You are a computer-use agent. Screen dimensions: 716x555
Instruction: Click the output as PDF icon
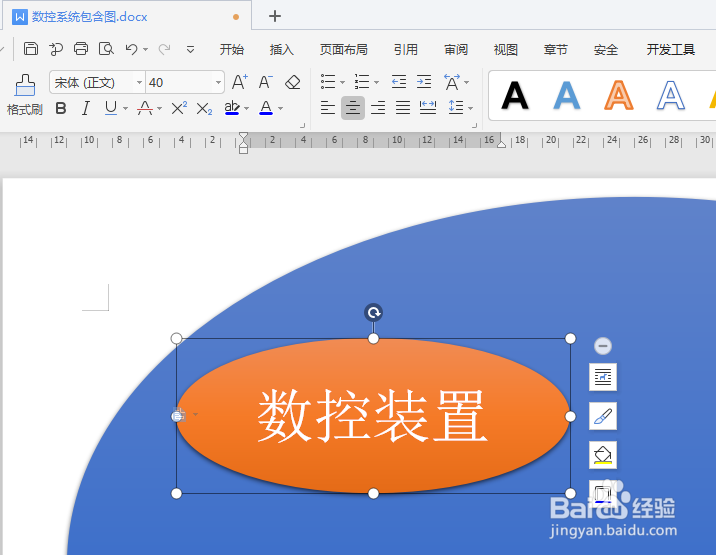point(56,48)
